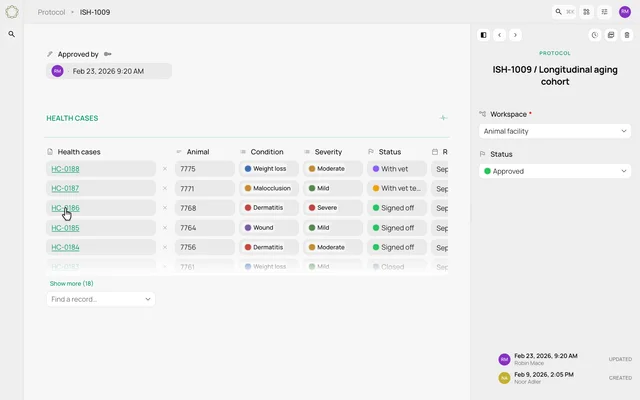Click Weight loss condition in HC-0188 row
Screen dimensions: 640x400
click(265, 169)
